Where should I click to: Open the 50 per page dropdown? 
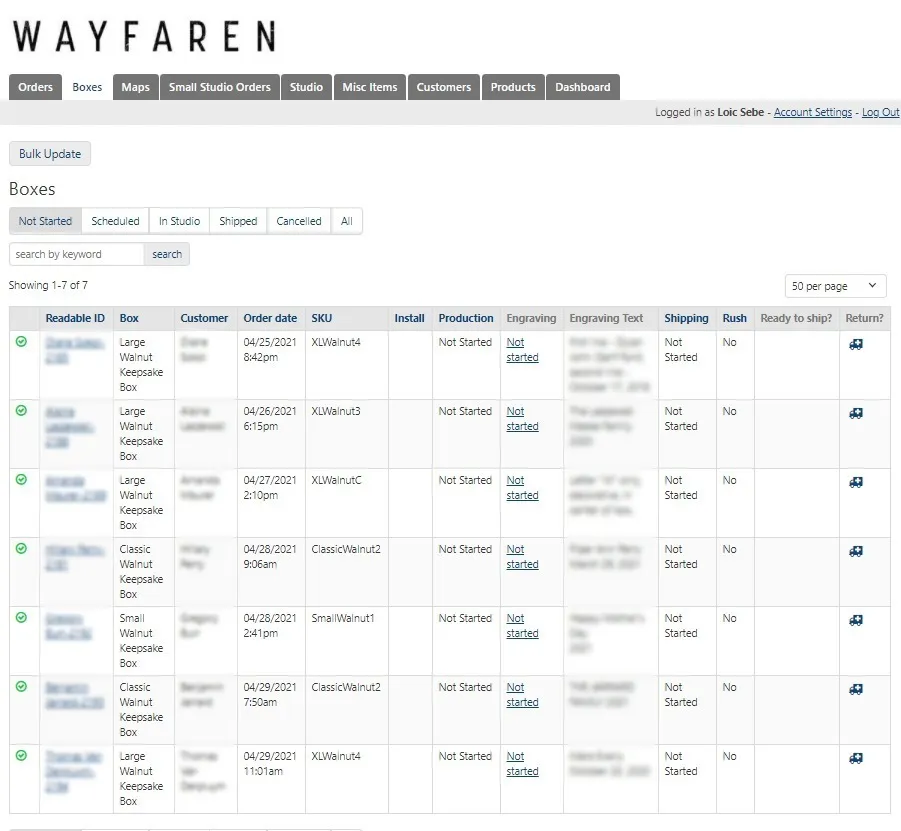[x=835, y=286]
